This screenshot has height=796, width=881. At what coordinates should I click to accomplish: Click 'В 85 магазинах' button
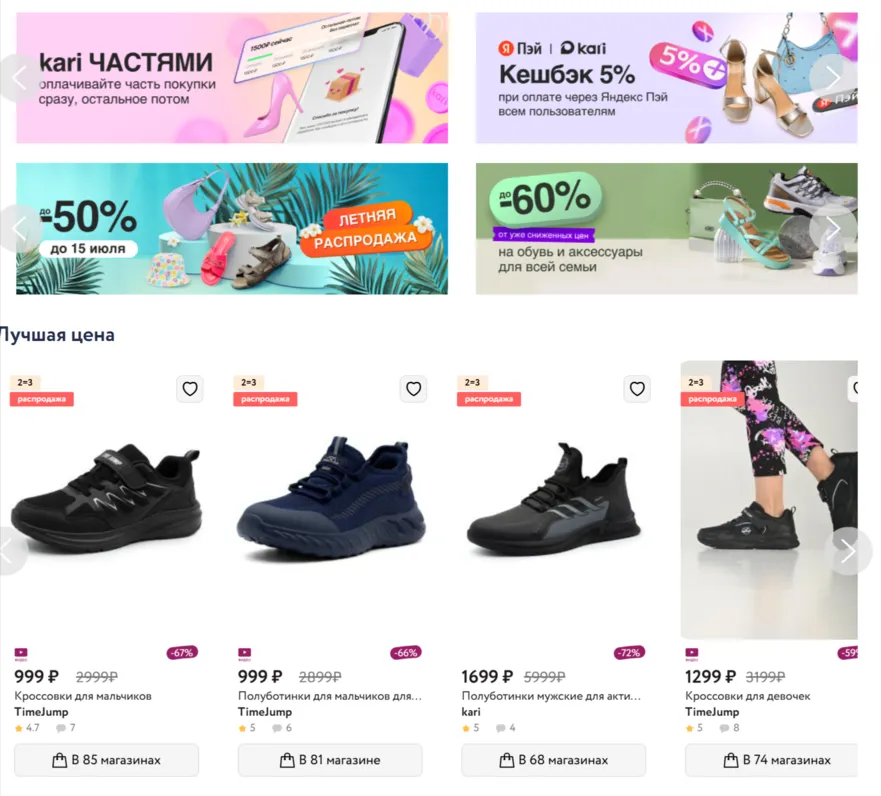point(107,760)
